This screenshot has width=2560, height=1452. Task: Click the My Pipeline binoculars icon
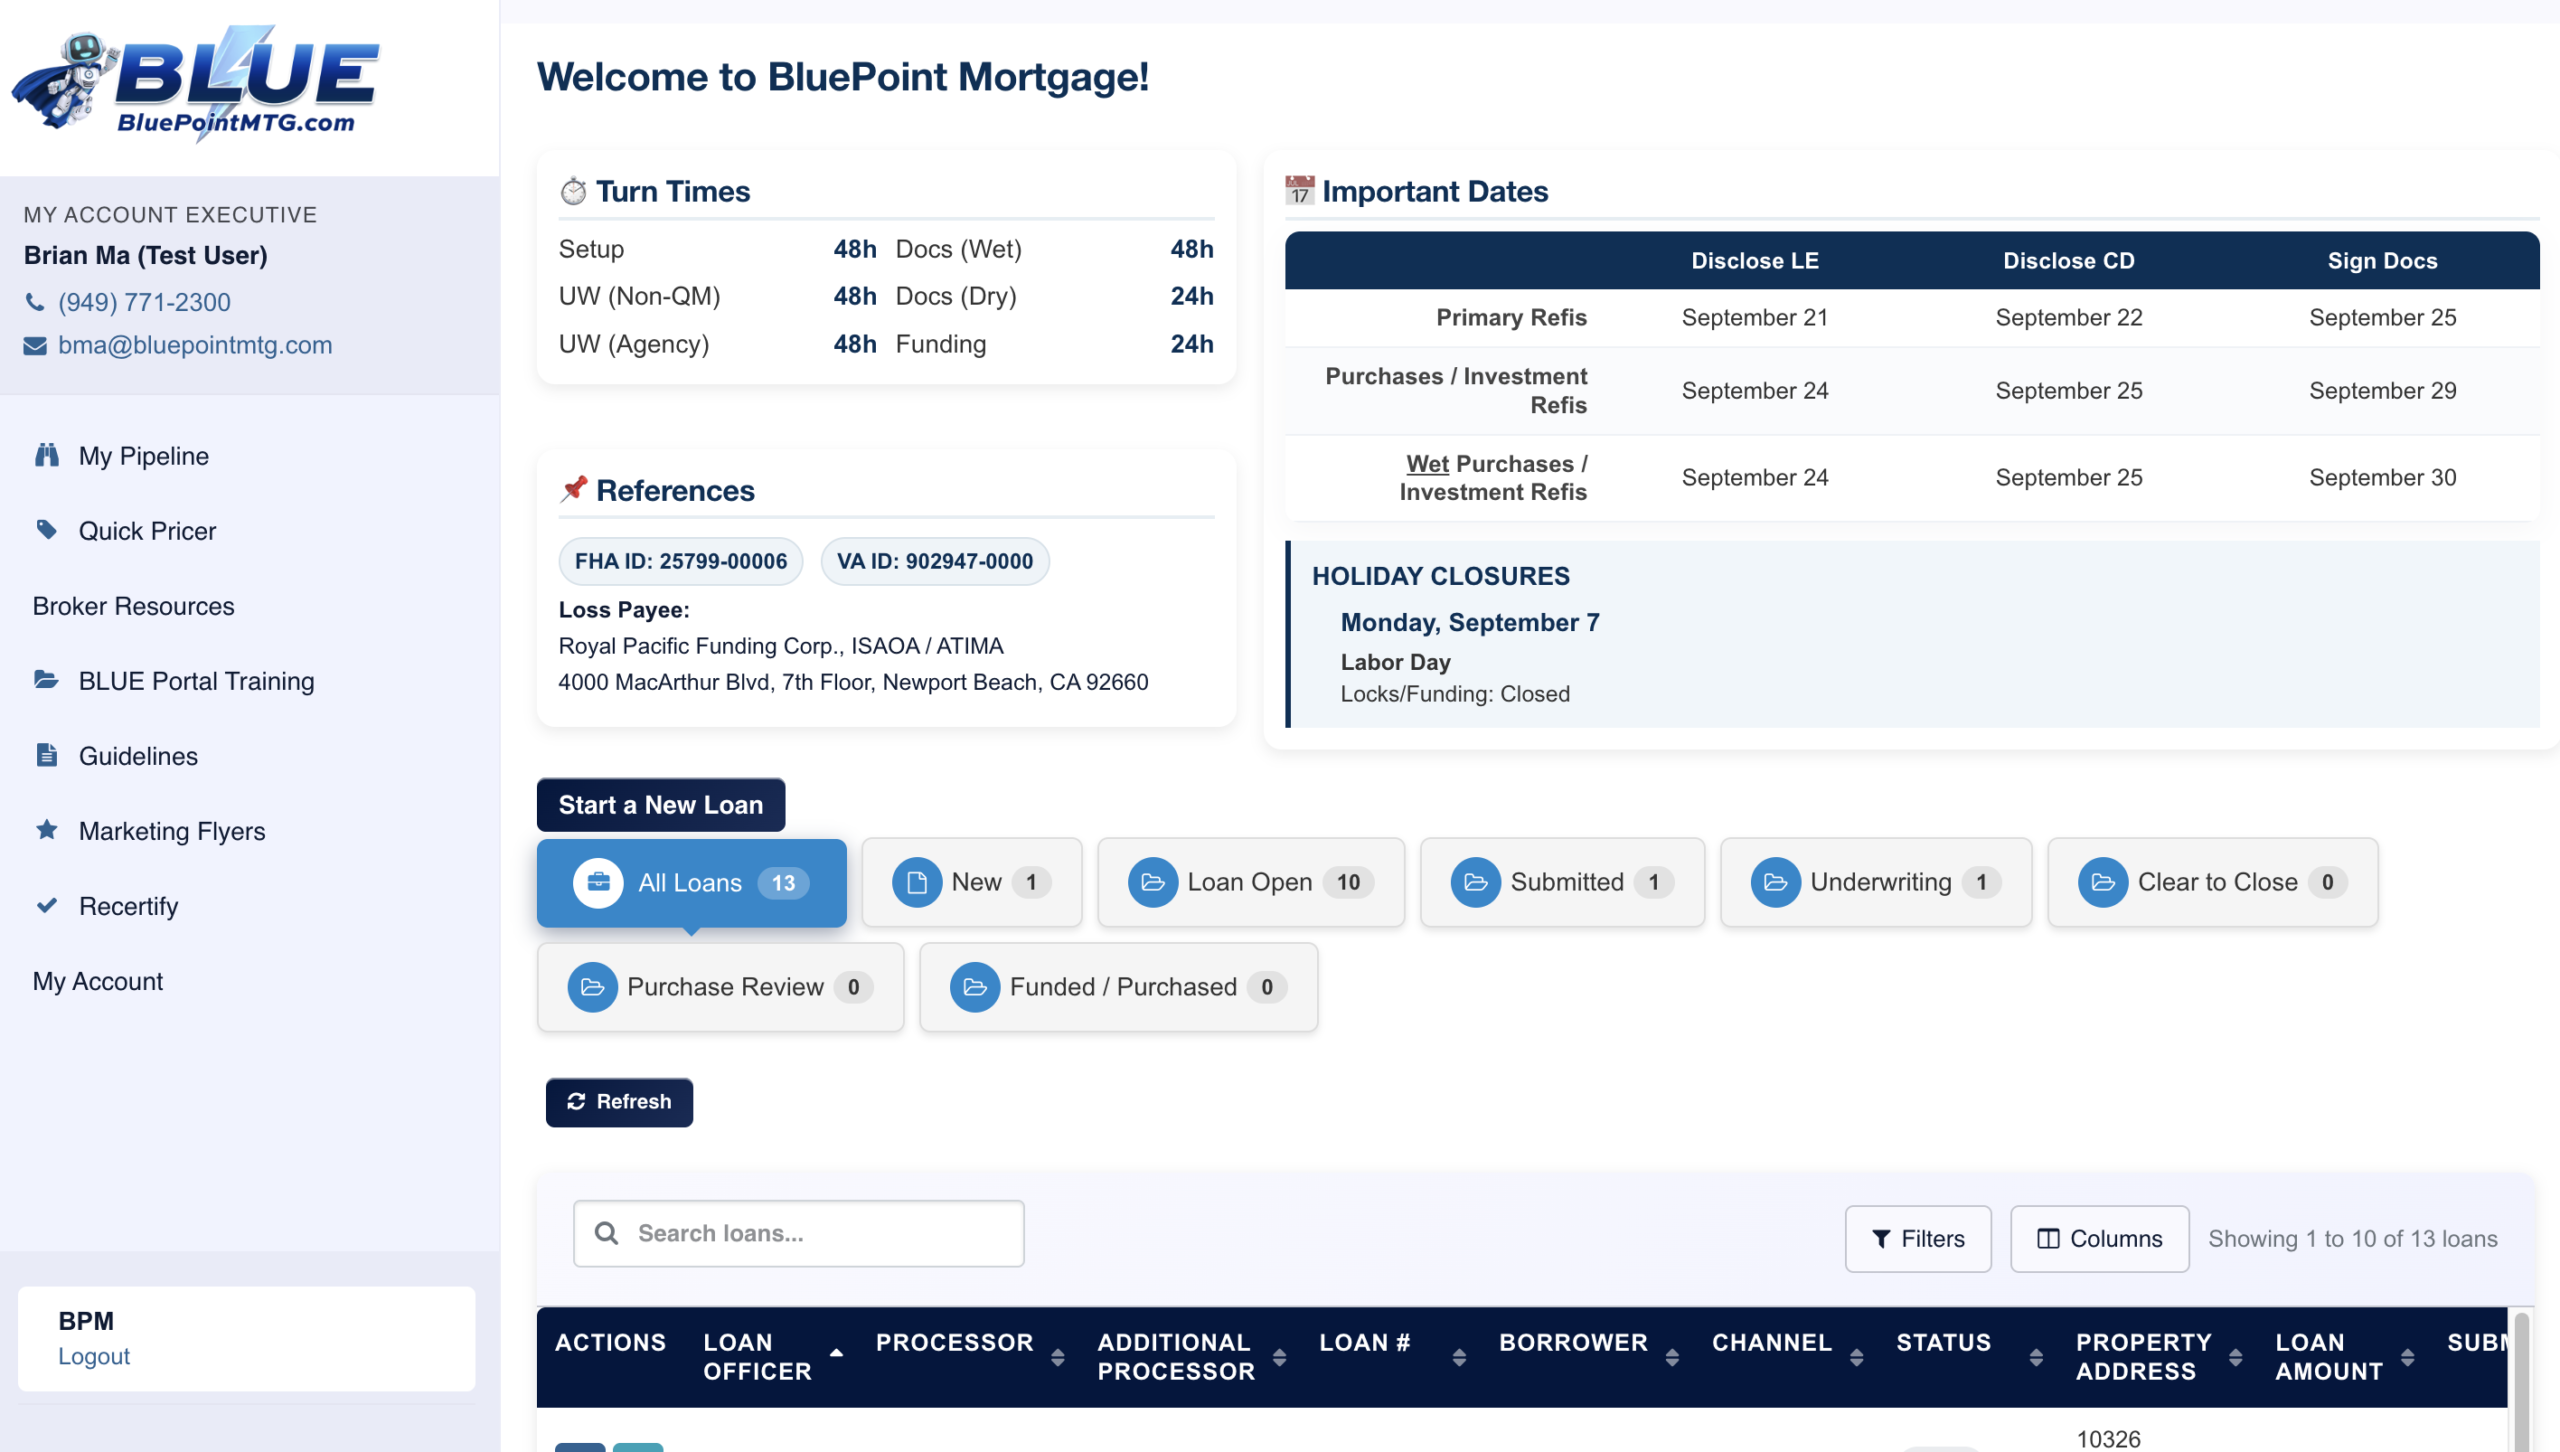coord(46,455)
